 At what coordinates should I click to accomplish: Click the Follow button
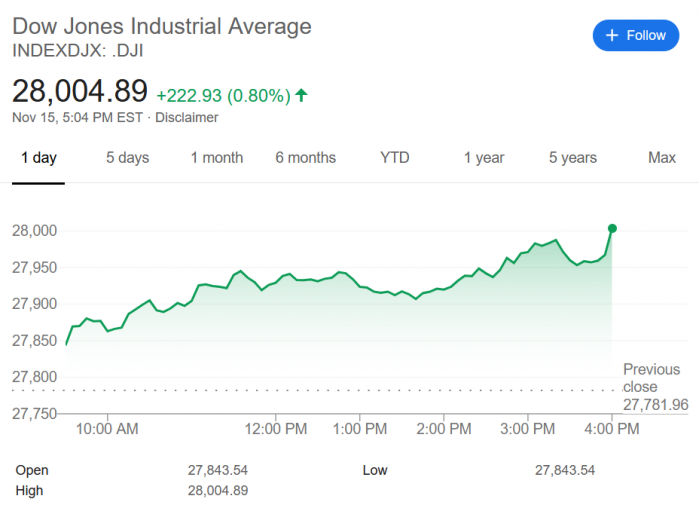(x=636, y=35)
